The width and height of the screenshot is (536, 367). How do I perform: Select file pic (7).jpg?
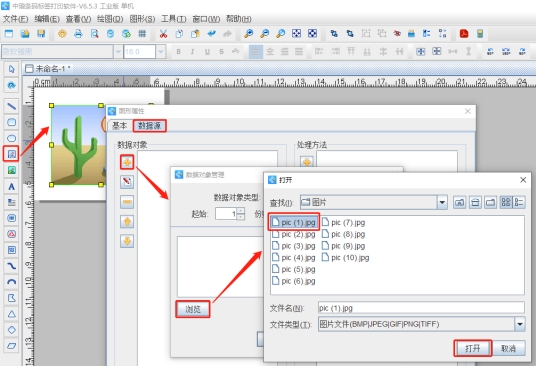pos(344,222)
